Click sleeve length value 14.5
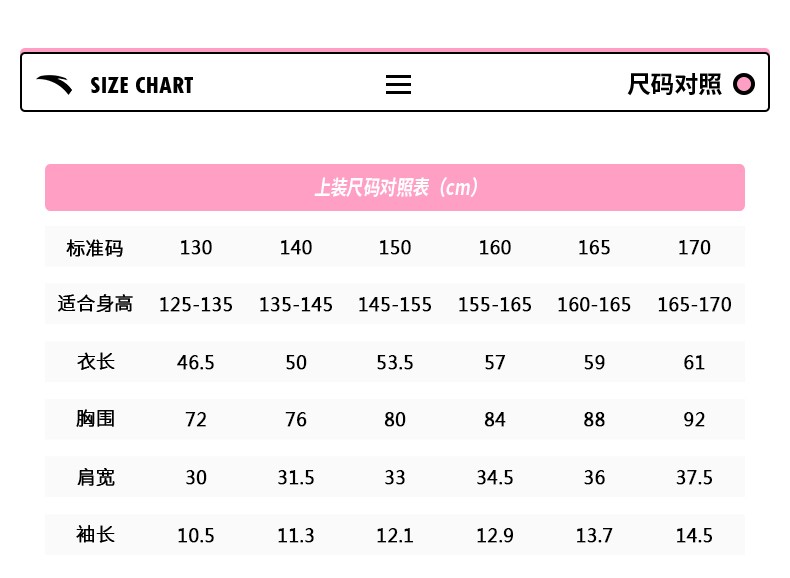The width and height of the screenshot is (790, 578). coord(694,535)
